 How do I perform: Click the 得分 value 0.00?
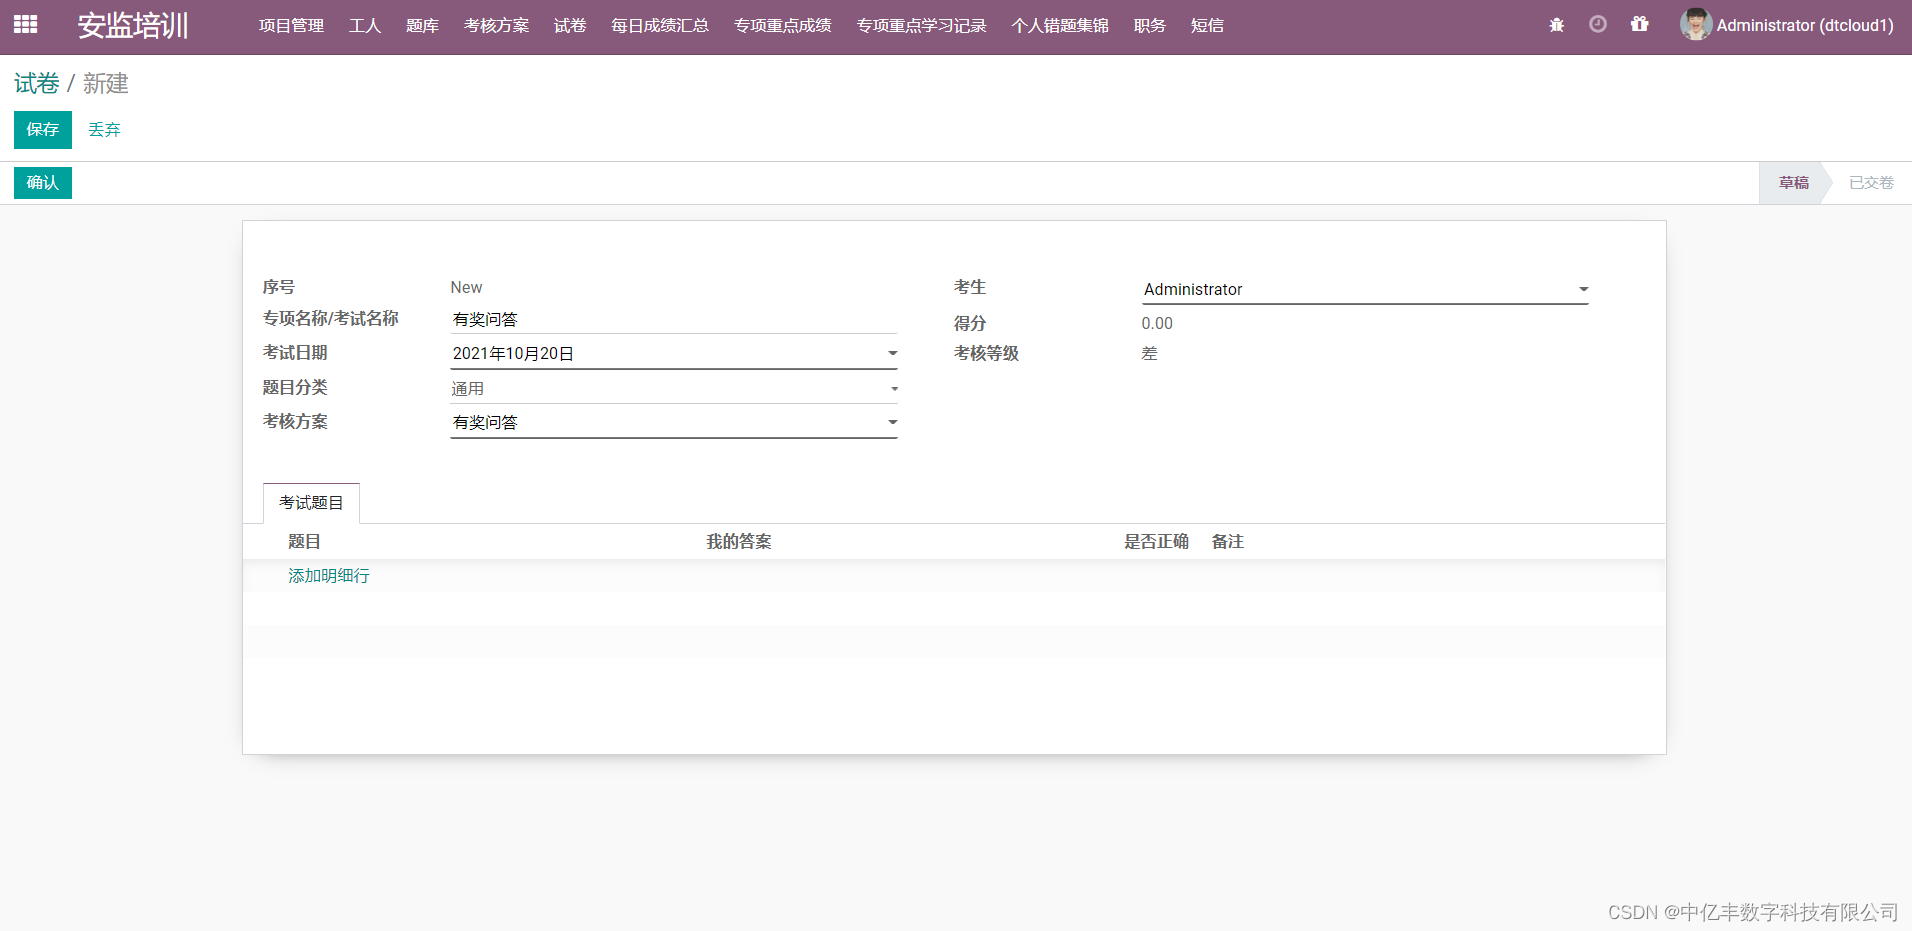click(x=1157, y=323)
